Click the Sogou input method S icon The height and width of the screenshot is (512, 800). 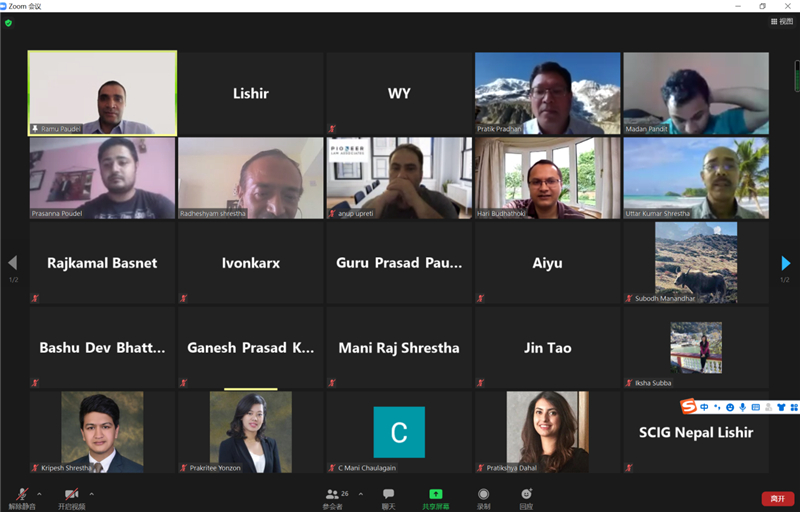(688, 406)
